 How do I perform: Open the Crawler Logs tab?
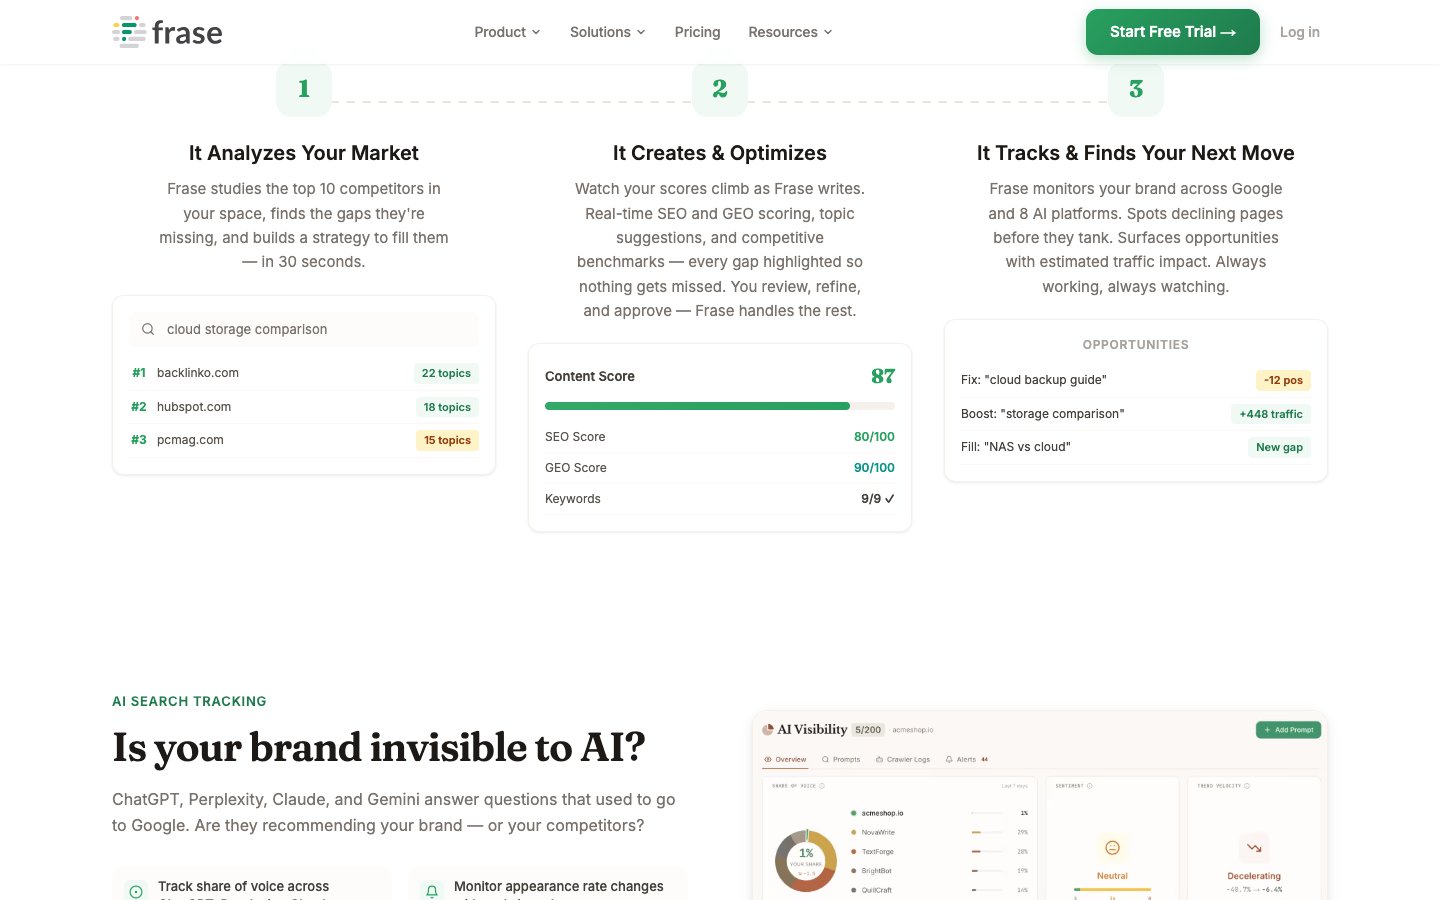pos(903,759)
